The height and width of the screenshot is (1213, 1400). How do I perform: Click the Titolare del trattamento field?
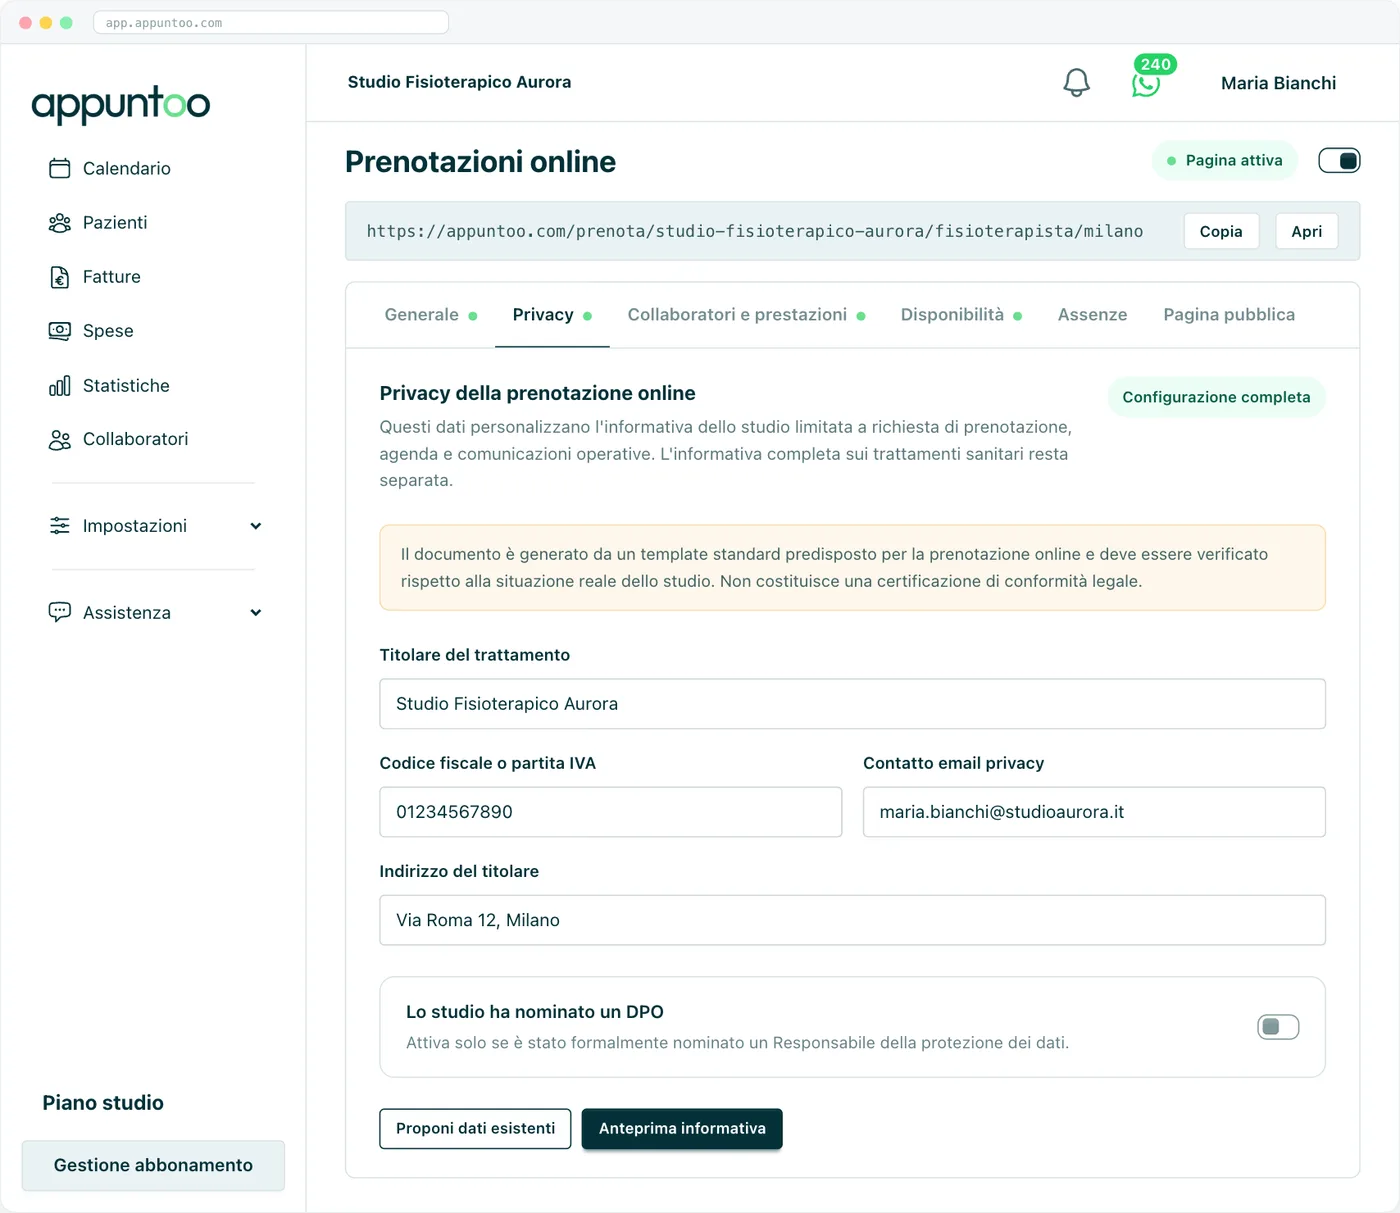(x=852, y=704)
